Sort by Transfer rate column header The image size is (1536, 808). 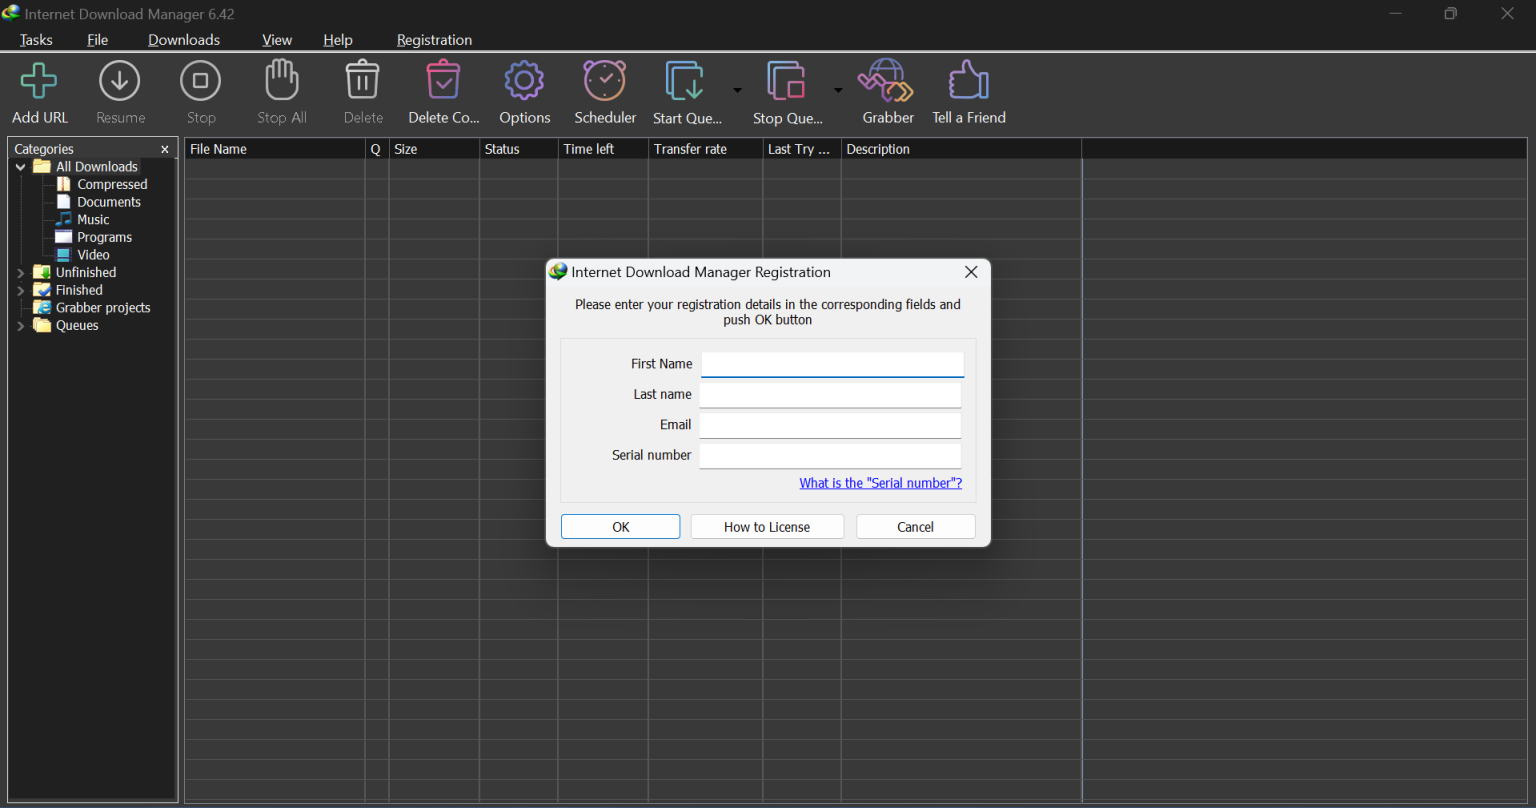[x=705, y=149]
